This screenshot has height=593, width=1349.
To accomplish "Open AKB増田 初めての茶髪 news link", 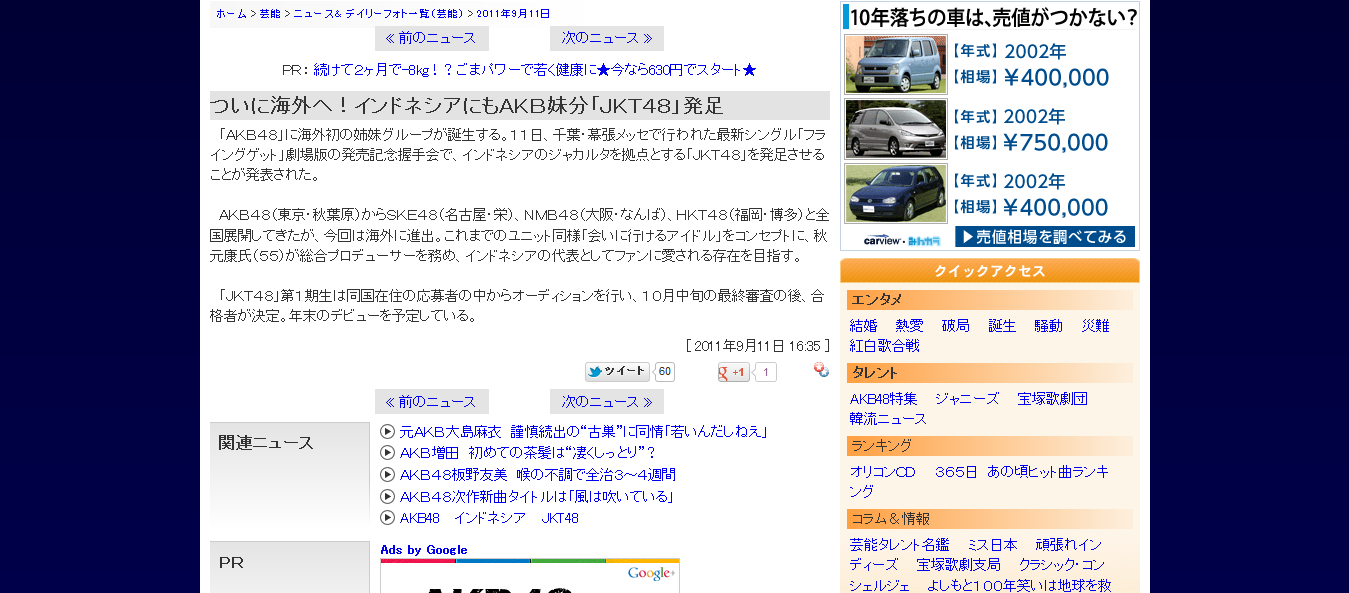I will click(528, 453).
